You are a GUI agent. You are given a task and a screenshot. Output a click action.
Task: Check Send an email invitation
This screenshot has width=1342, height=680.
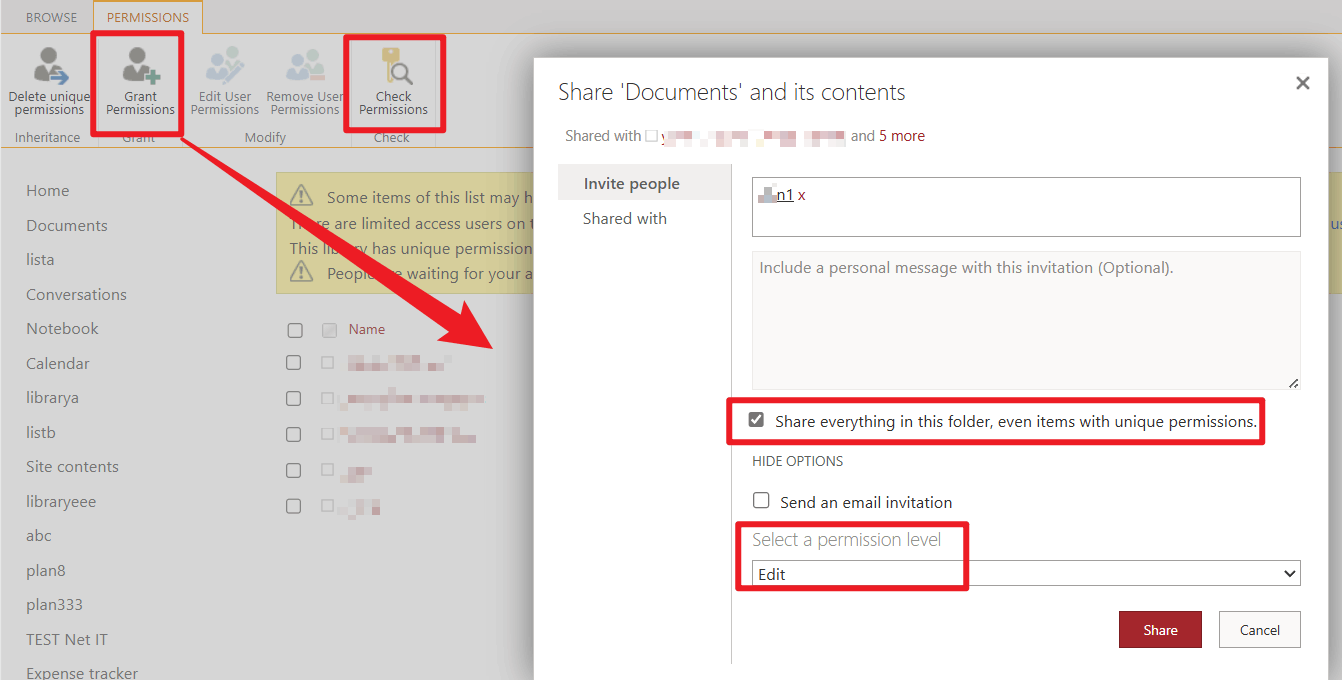tap(761, 501)
